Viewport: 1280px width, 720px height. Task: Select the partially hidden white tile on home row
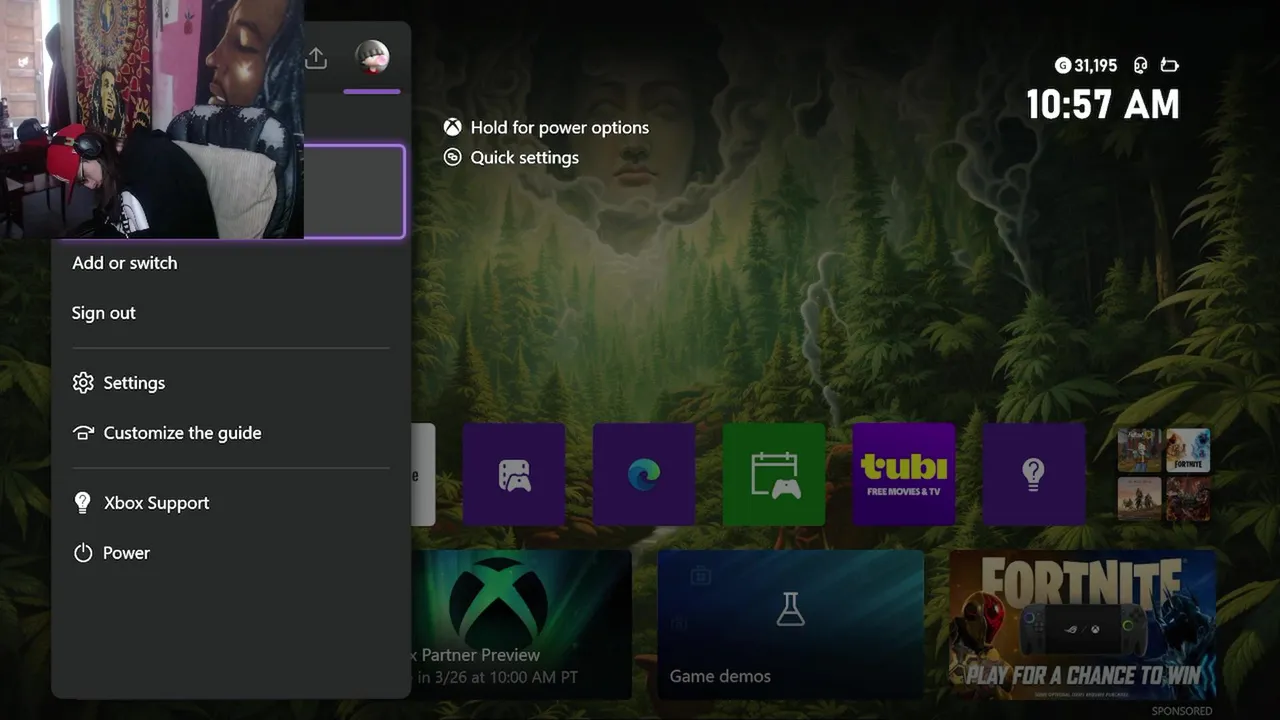pos(423,474)
